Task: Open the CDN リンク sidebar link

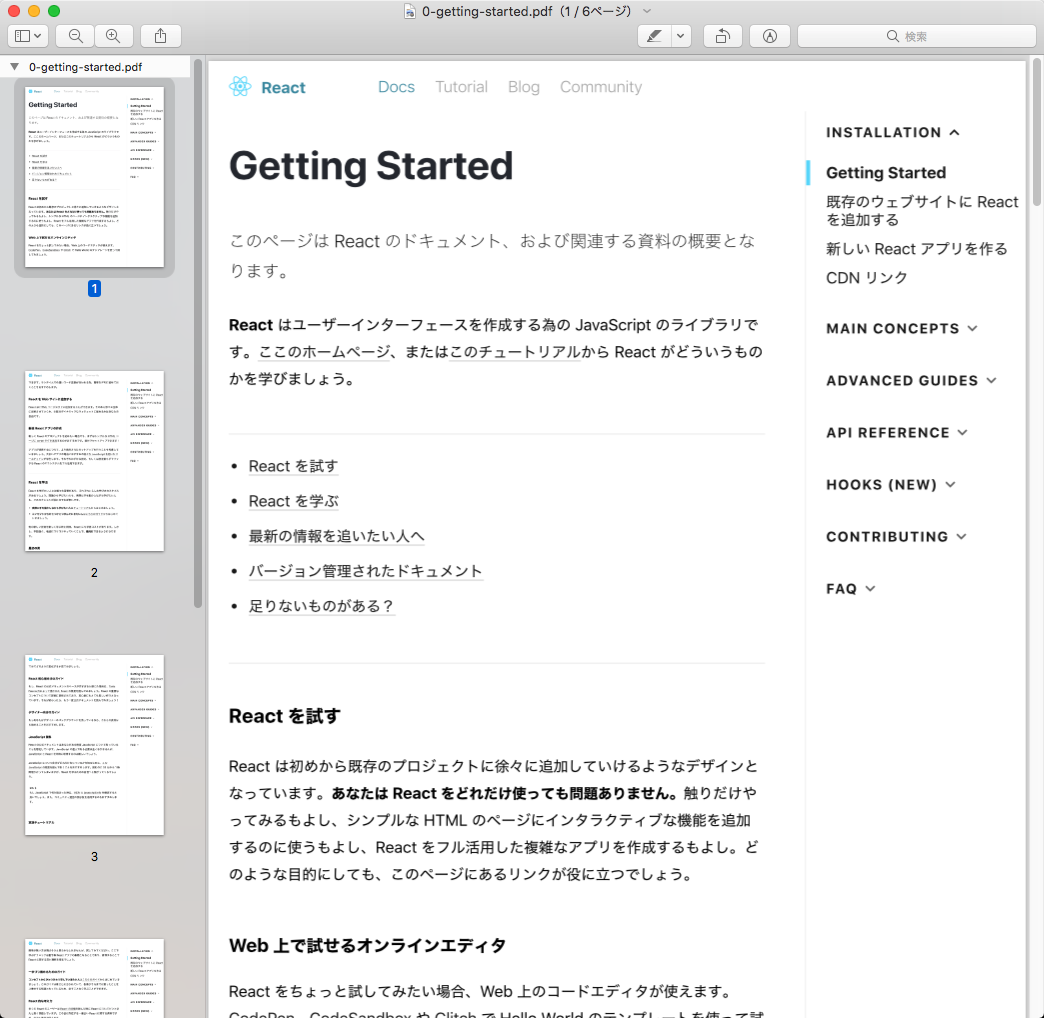Action: click(x=866, y=278)
